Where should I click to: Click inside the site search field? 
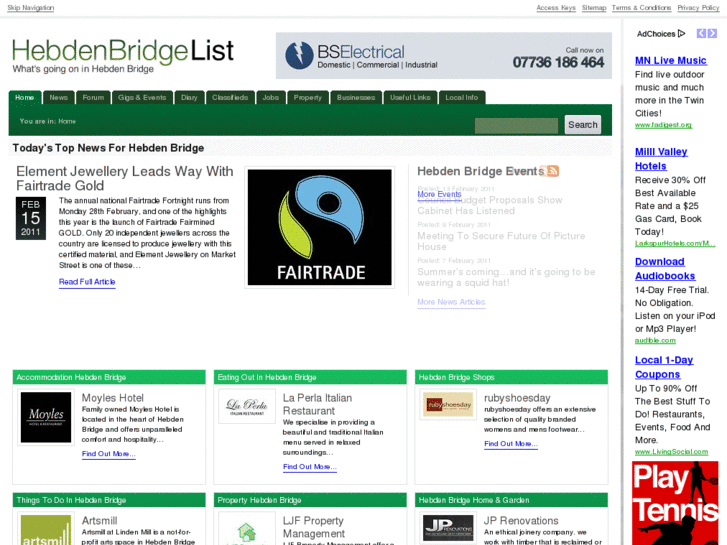pos(516,125)
